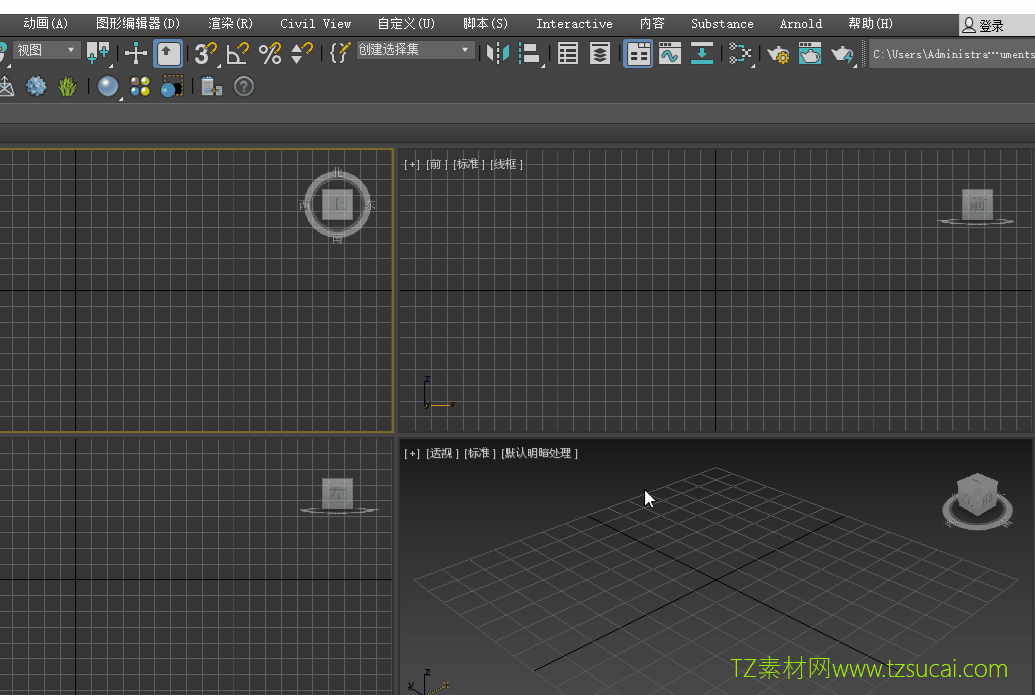
Task: Open the 帮助(H) menu
Action: pyautogui.click(x=871, y=24)
